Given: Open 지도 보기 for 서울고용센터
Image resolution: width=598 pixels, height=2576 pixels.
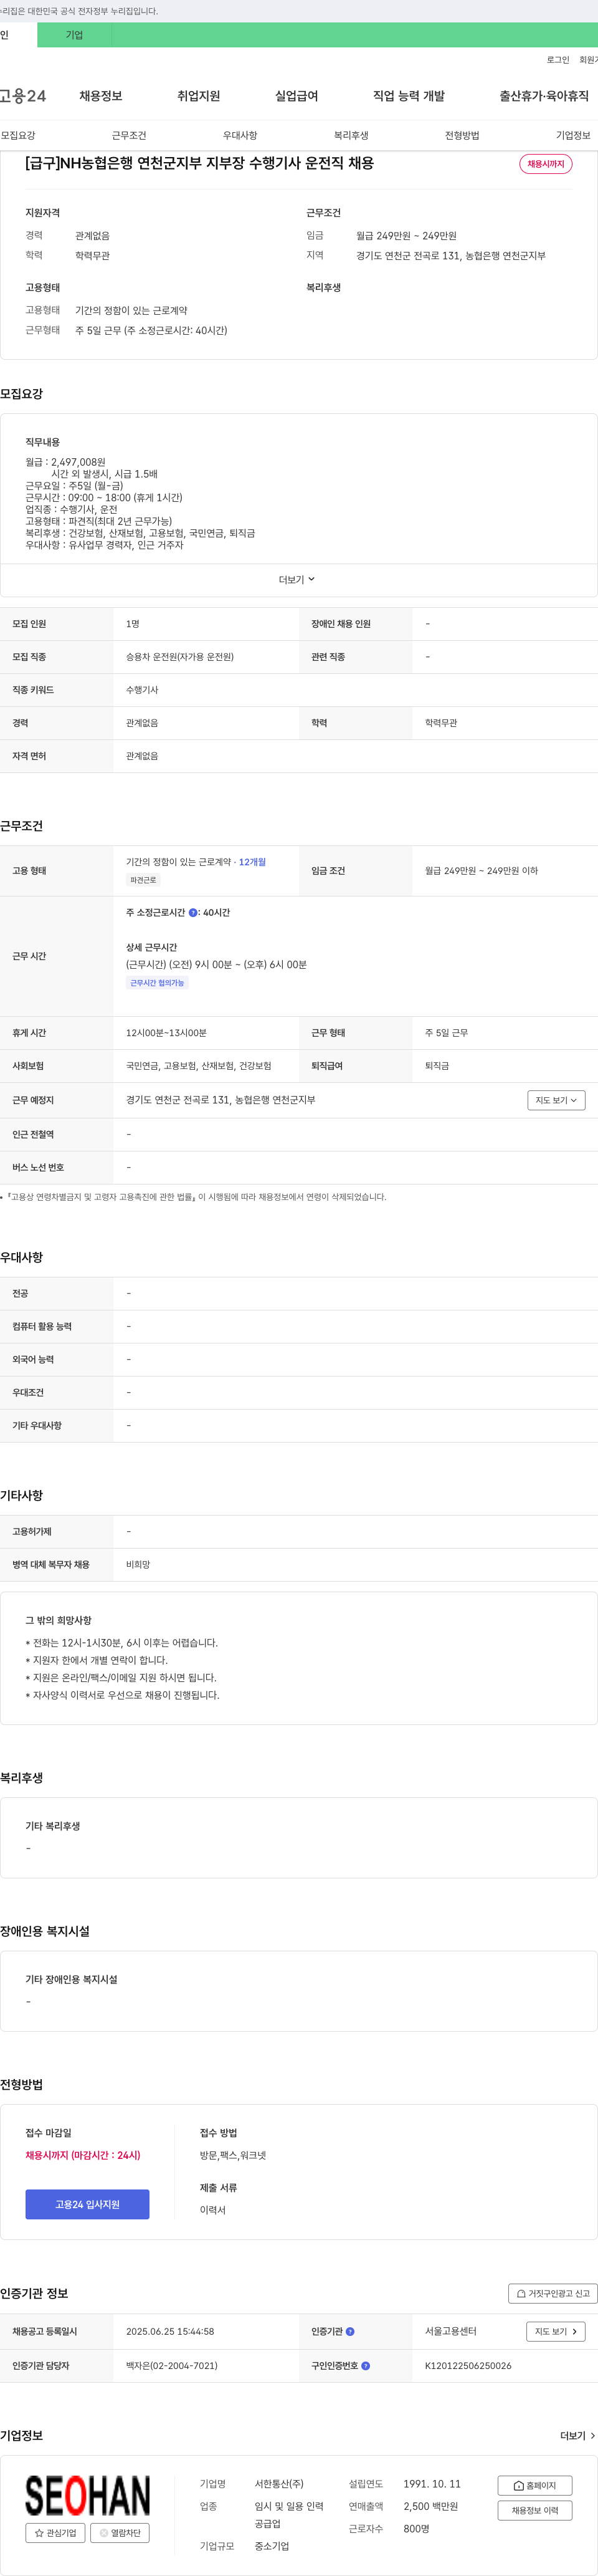Looking at the screenshot, I should (556, 2331).
